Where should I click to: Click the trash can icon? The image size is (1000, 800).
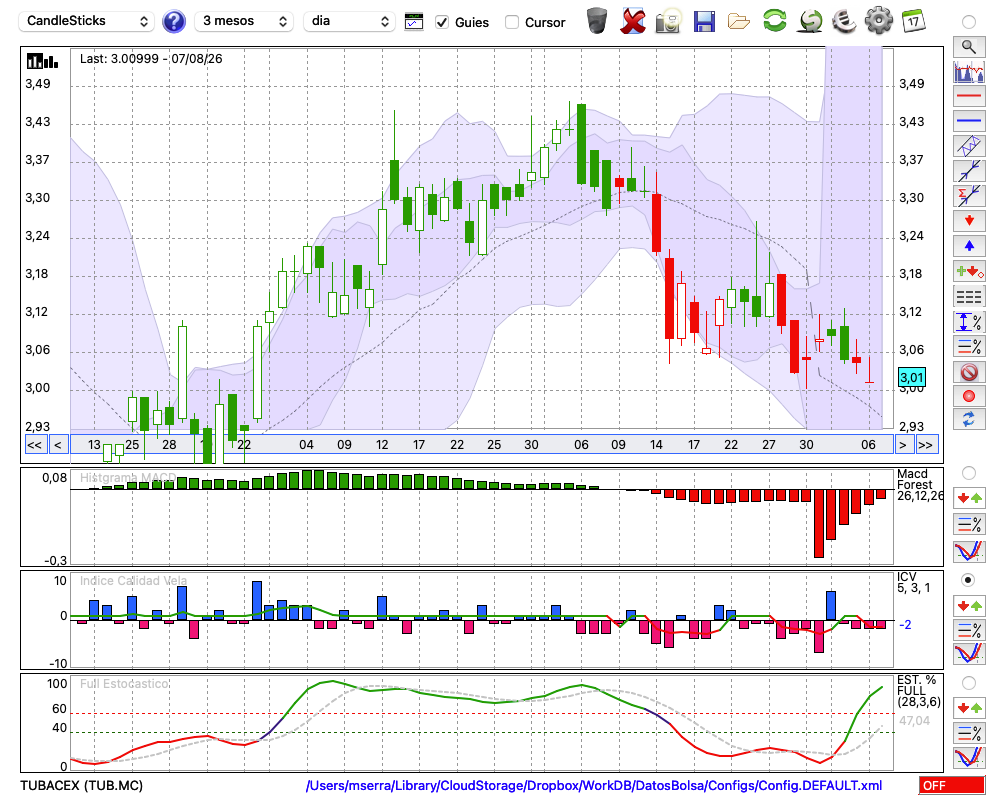tap(597, 20)
